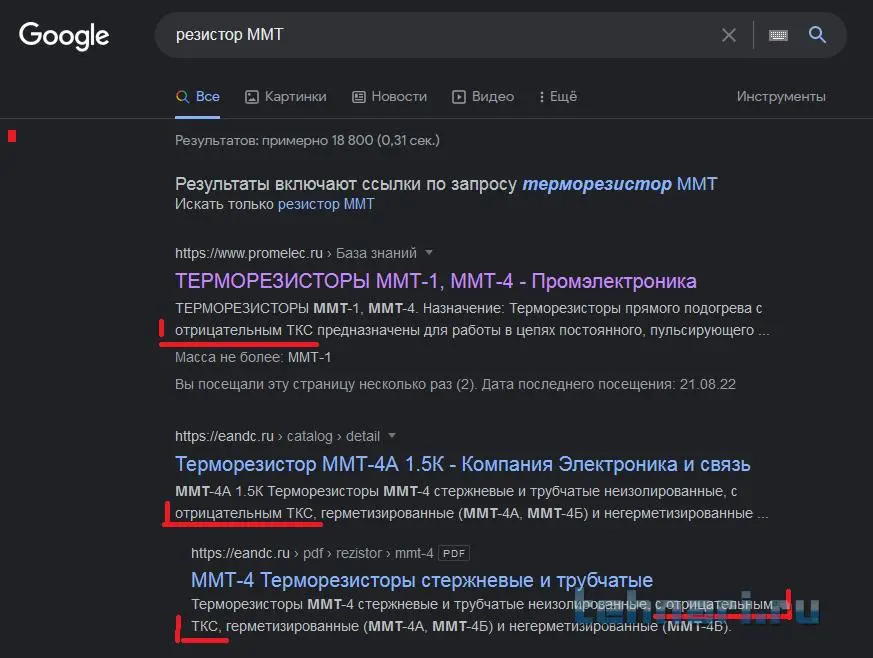Clear the search query with the X icon
Image resolution: width=873 pixels, height=658 pixels.
[729, 35]
